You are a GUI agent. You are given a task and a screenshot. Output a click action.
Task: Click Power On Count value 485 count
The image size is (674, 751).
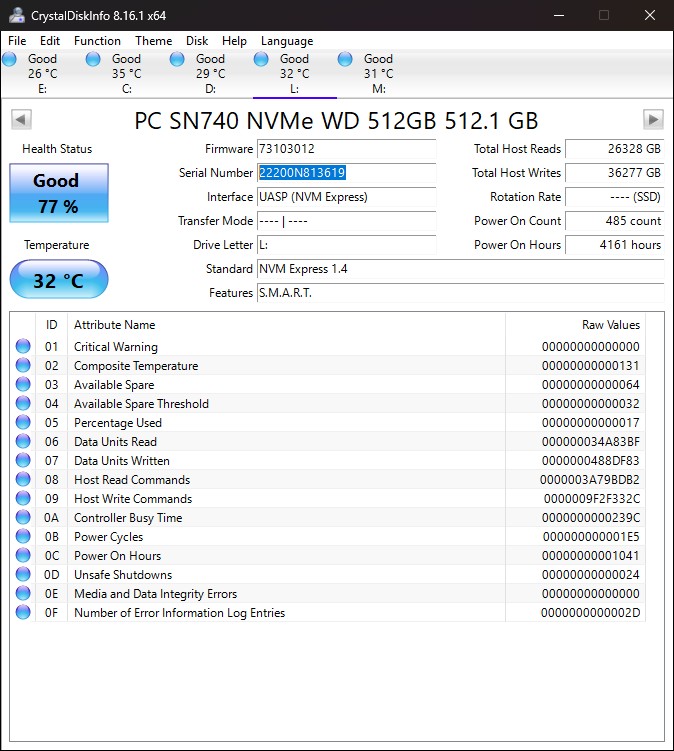(615, 221)
